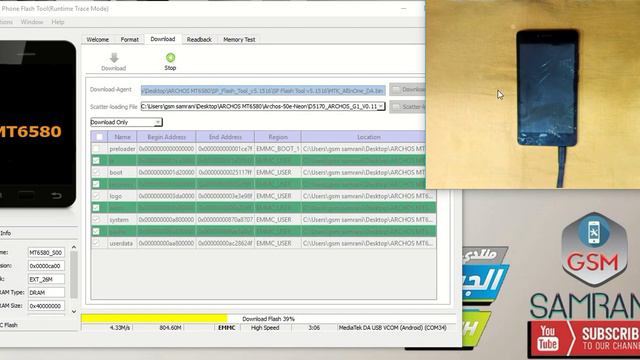This screenshot has width=640, height=360.
Task: Click the left info panel scroll-down arrow
Action: tap(74, 311)
